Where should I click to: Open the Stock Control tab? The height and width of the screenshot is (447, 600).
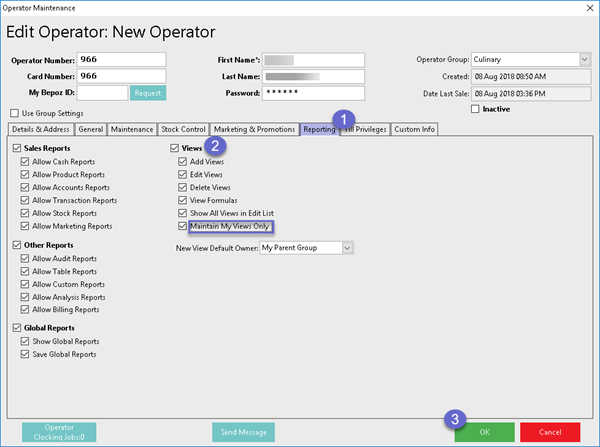tap(185, 129)
